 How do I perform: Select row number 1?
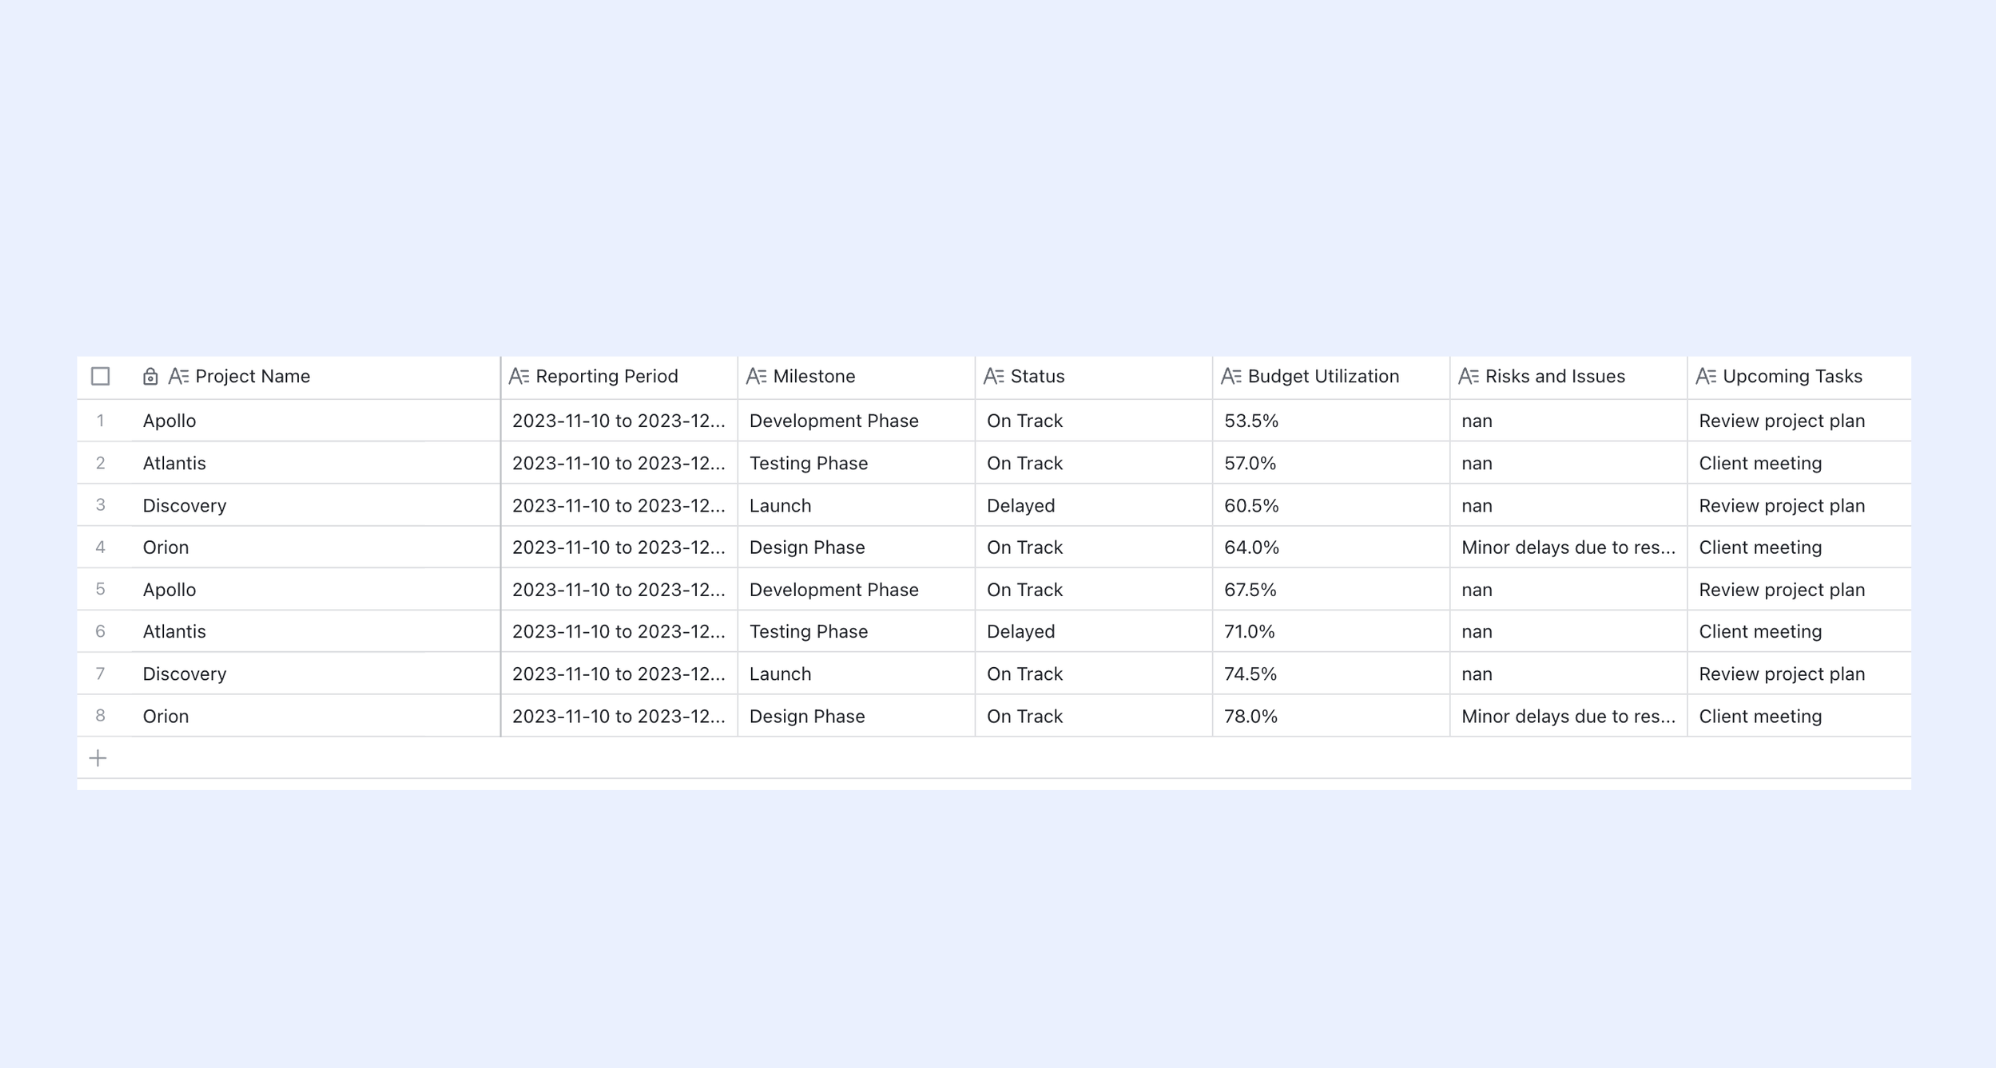click(x=100, y=421)
